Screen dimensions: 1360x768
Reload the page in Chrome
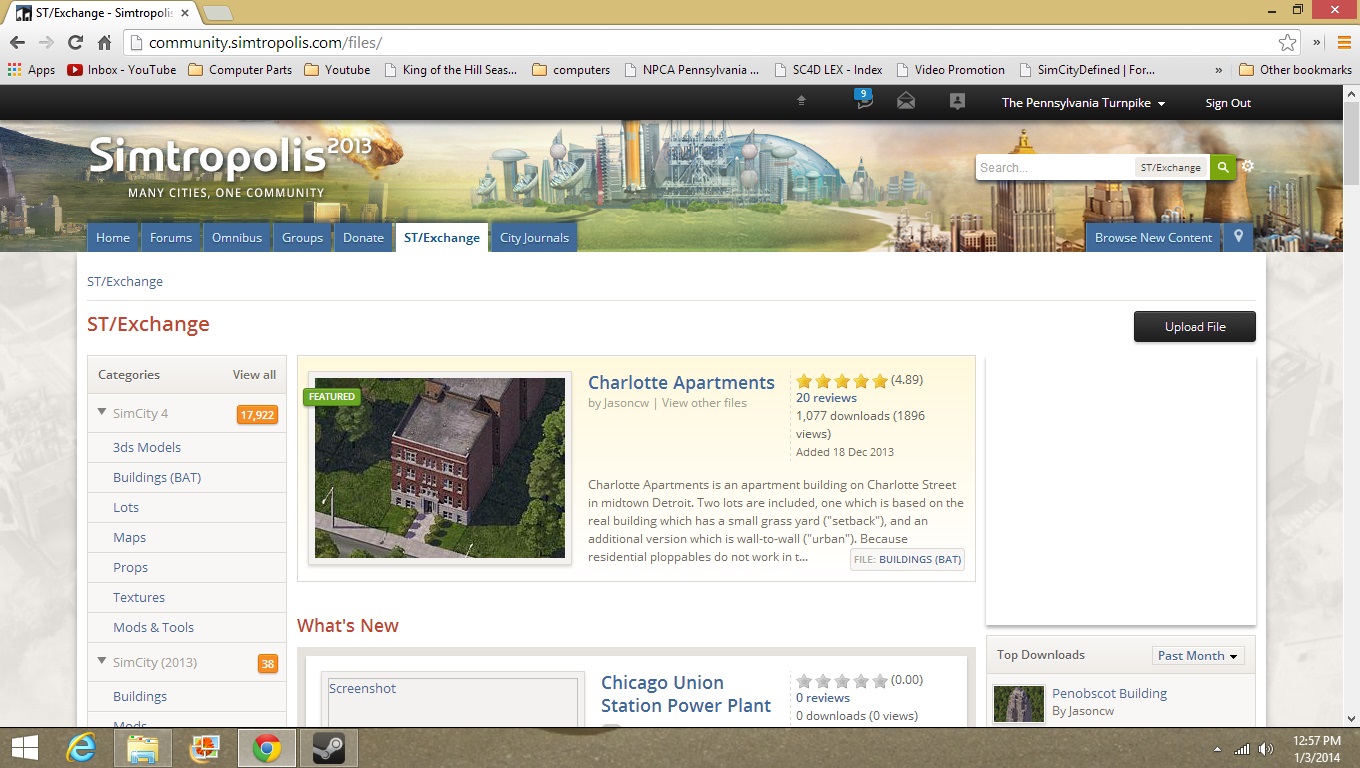pyautogui.click(x=75, y=43)
